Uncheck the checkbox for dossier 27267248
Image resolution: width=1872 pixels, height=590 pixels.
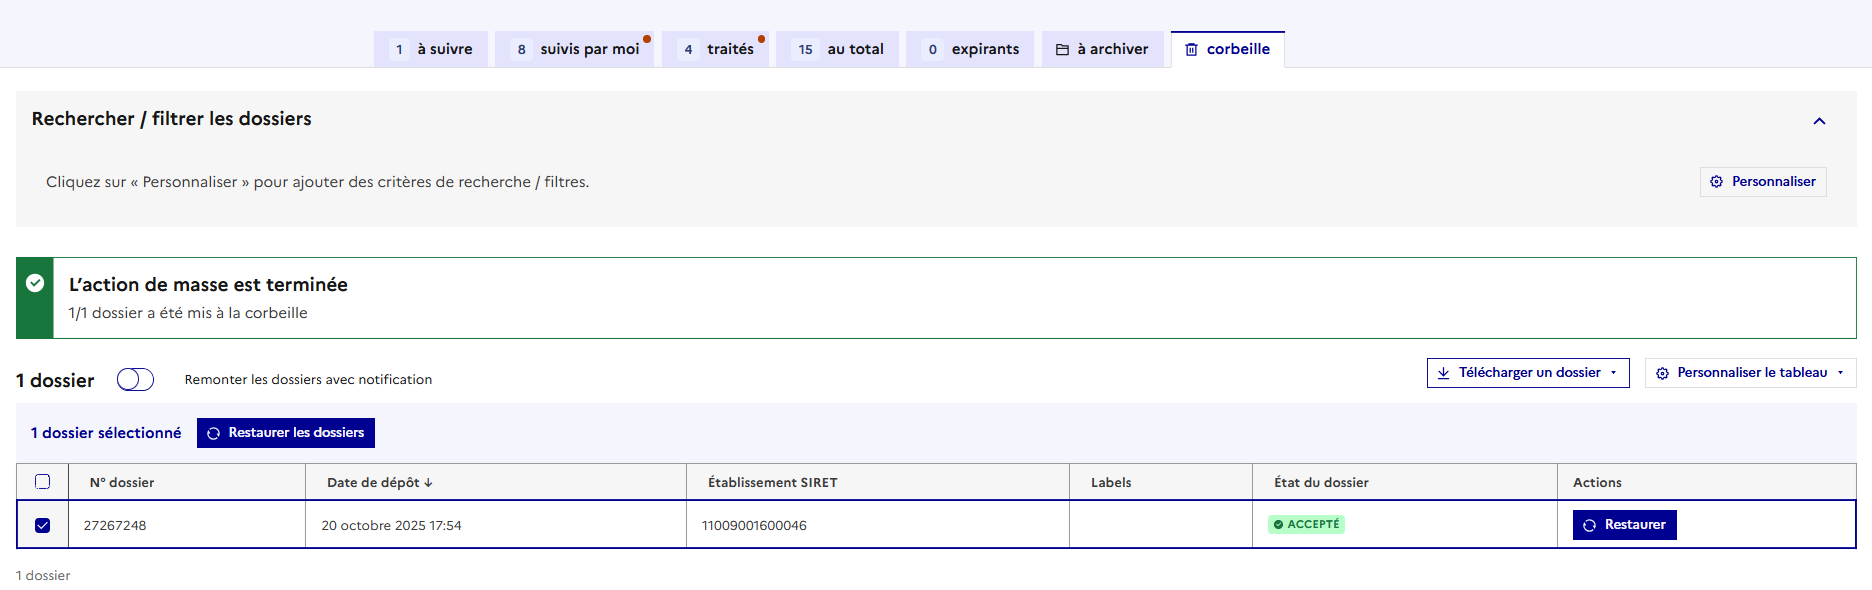point(42,525)
